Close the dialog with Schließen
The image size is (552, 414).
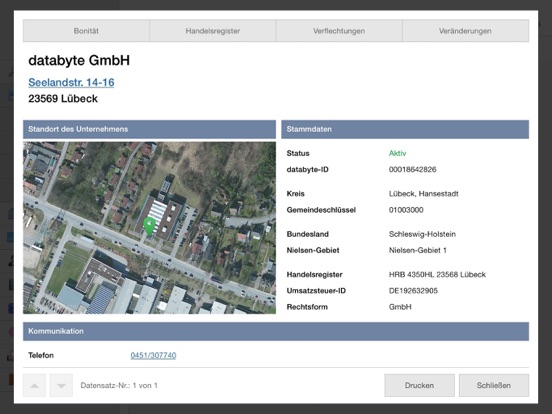(x=494, y=385)
